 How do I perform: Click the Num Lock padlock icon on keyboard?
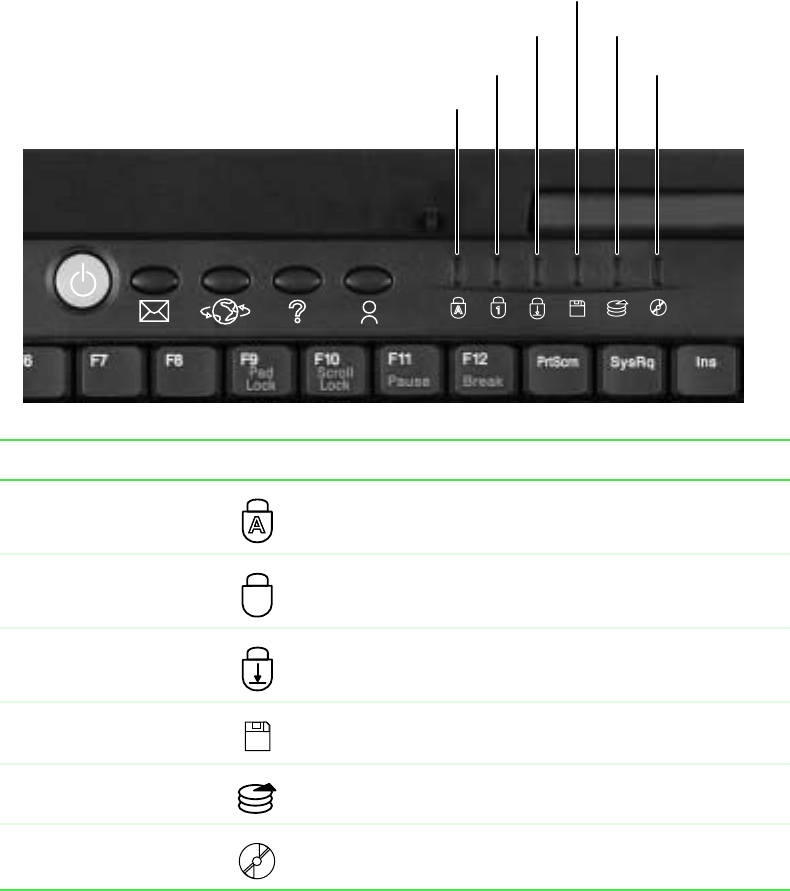pos(498,308)
